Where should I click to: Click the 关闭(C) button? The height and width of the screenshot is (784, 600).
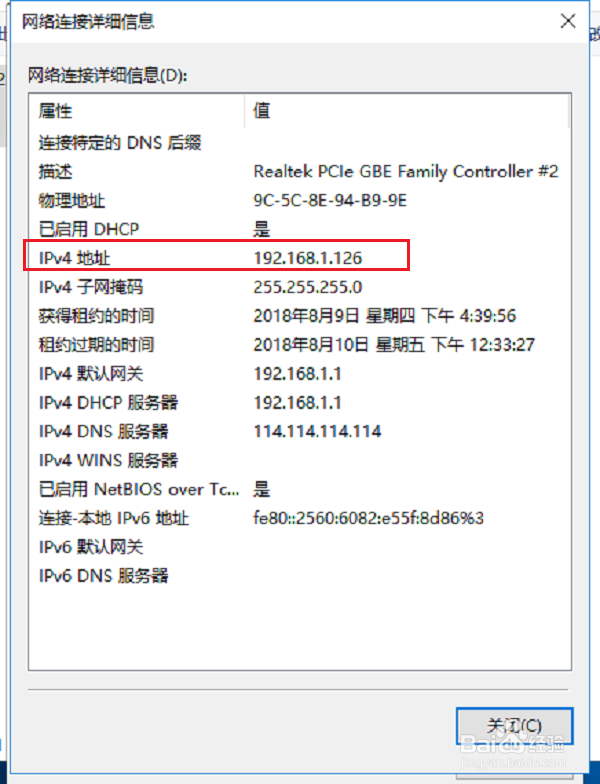click(x=514, y=726)
